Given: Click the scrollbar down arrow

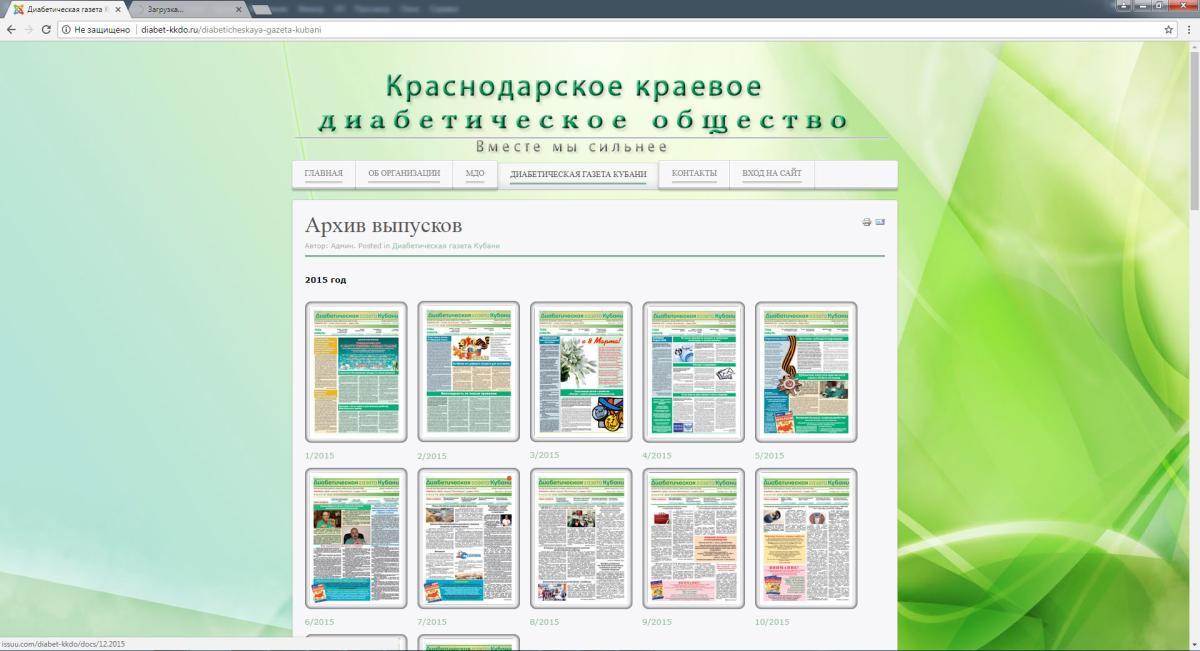Looking at the screenshot, I should [1194, 643].
